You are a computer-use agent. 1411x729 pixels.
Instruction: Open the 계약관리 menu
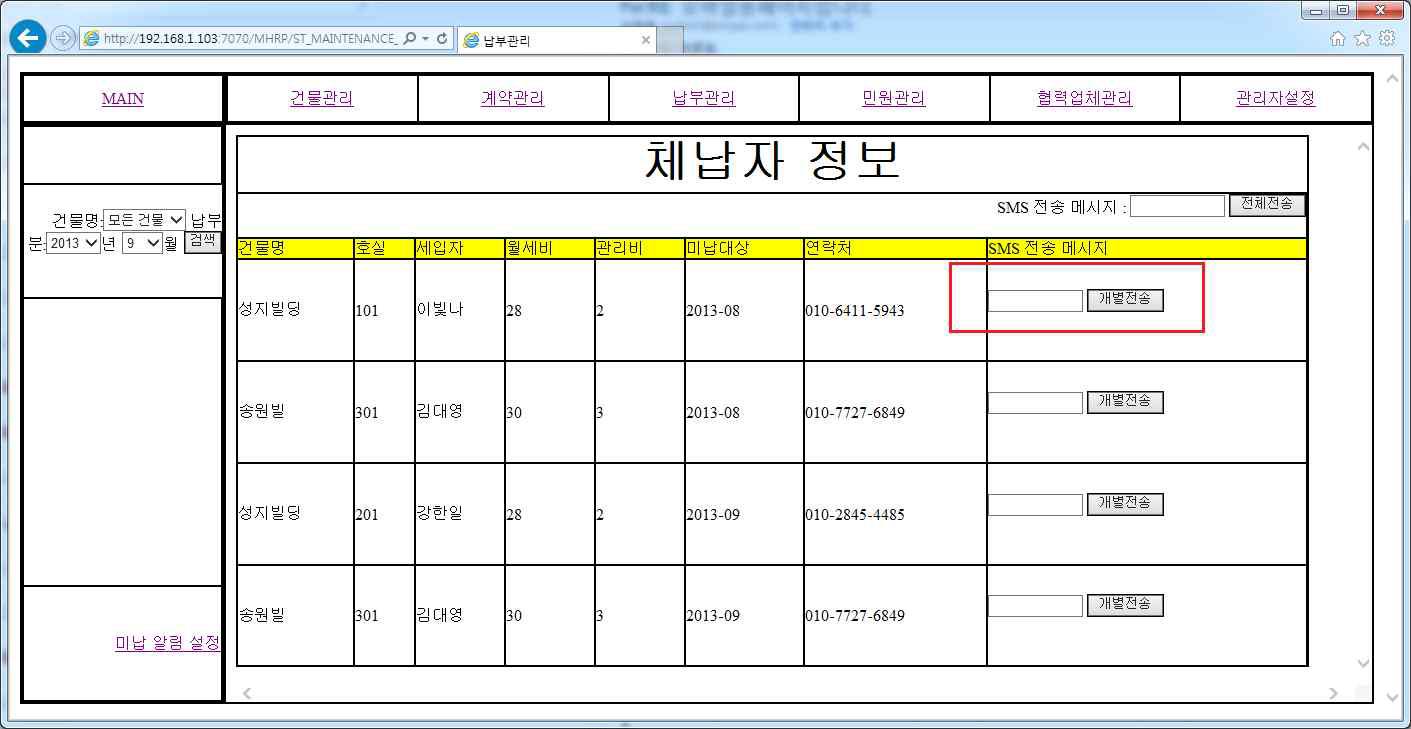(x=512, y=98)
